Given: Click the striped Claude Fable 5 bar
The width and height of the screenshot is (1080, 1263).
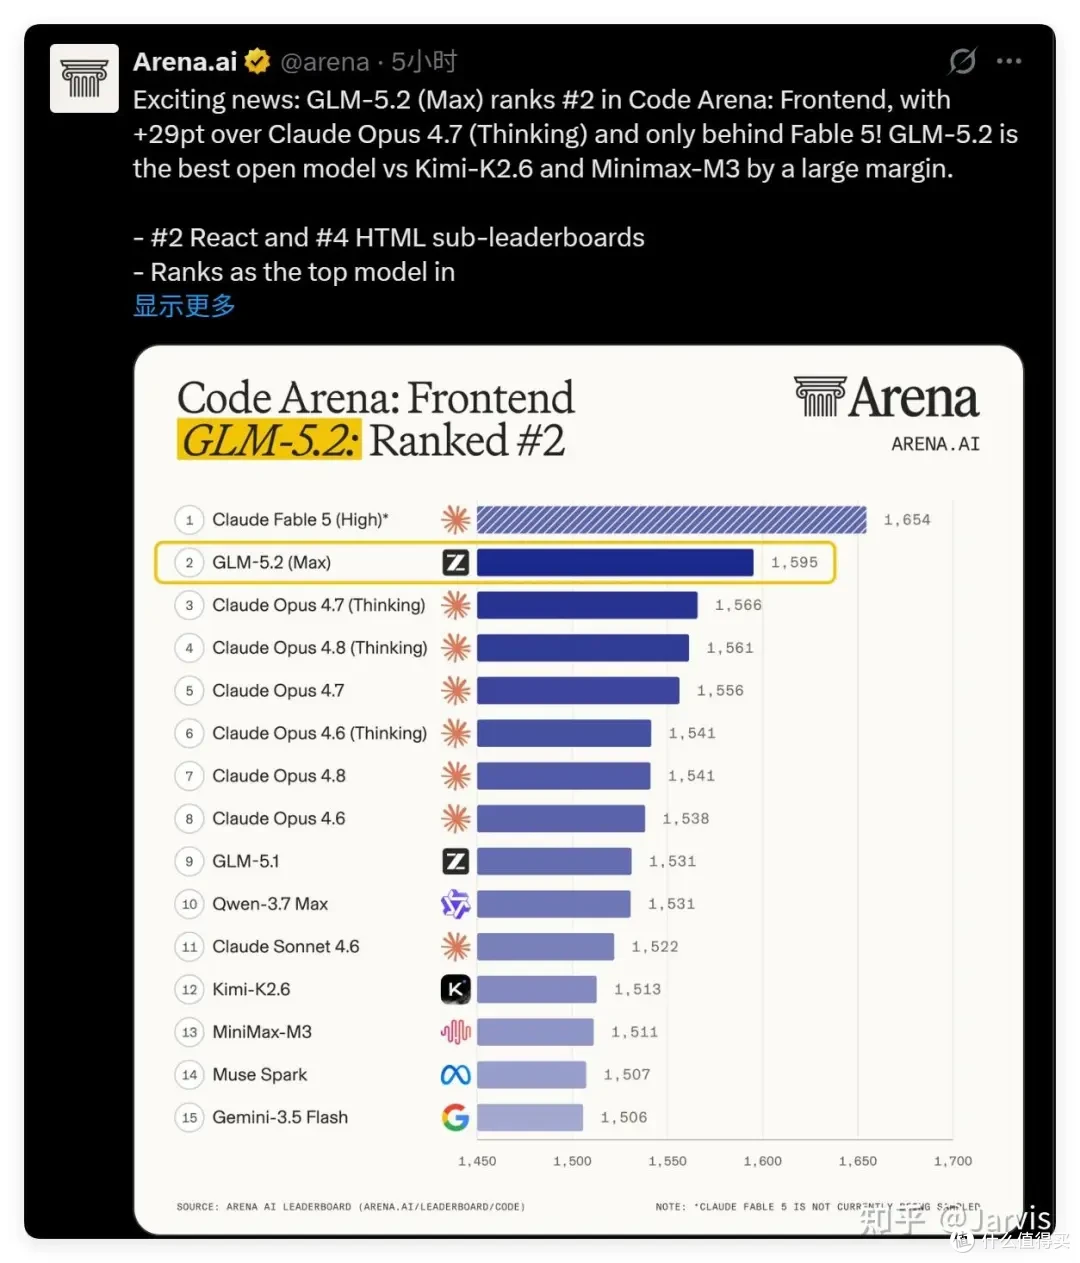Looking at the screenshot, I should point(671,519).
